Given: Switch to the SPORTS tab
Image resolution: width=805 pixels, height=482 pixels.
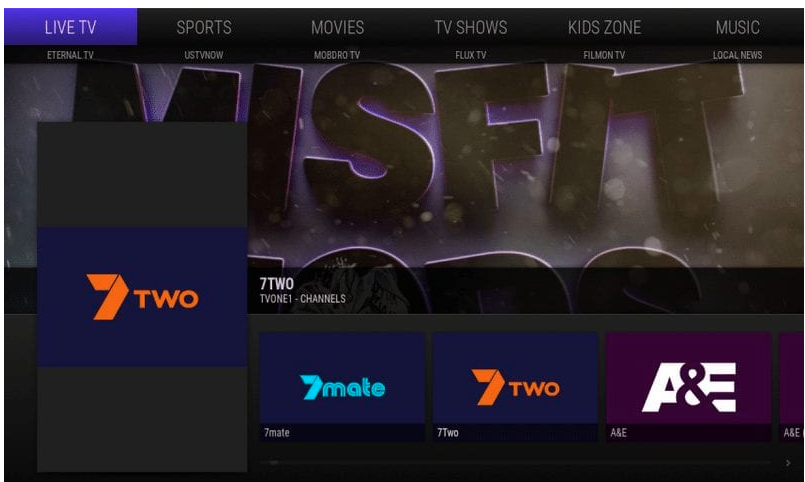Looking at the screenshot, I should pos(204,27).
